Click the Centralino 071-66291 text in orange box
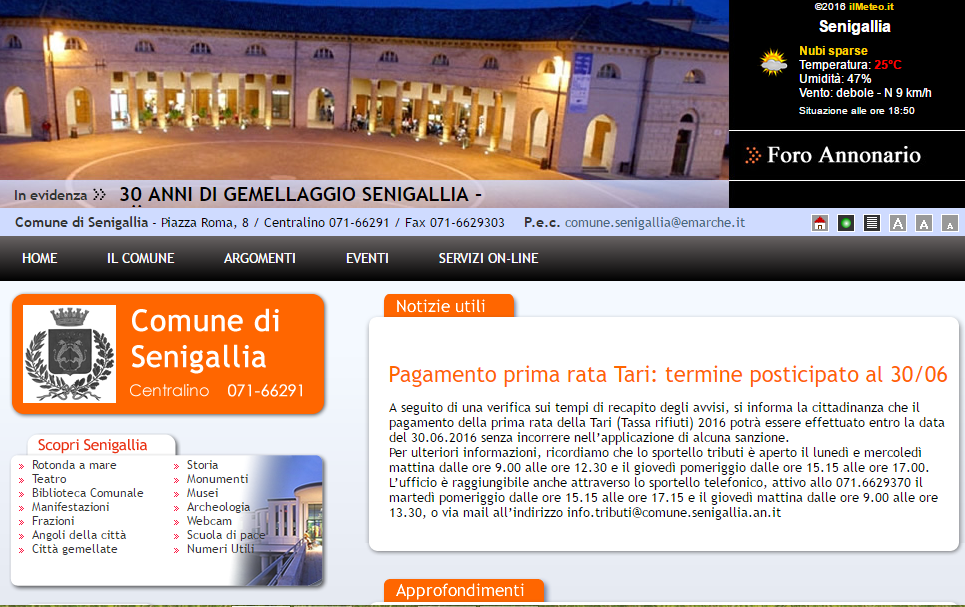965x607 pixels. (x=217, y=391)
